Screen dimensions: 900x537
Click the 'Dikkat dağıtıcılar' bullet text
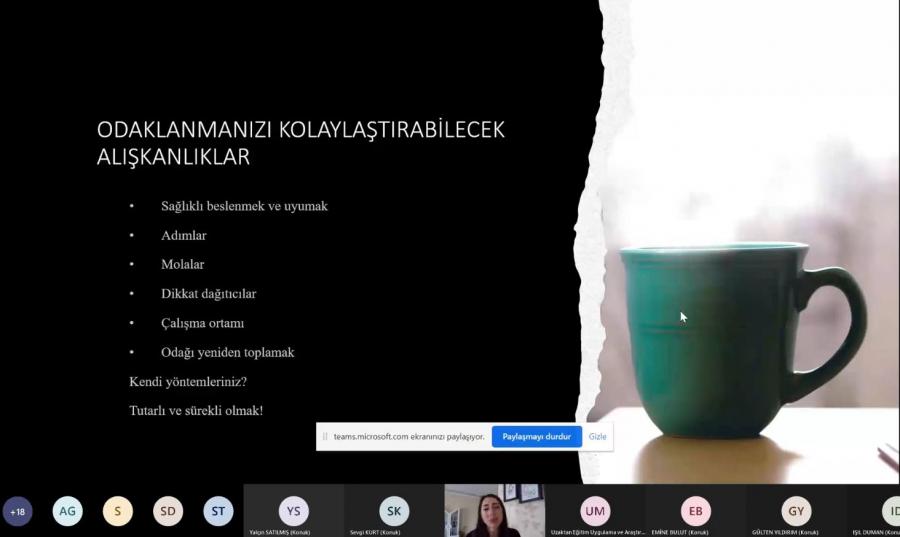click(208, 294)
